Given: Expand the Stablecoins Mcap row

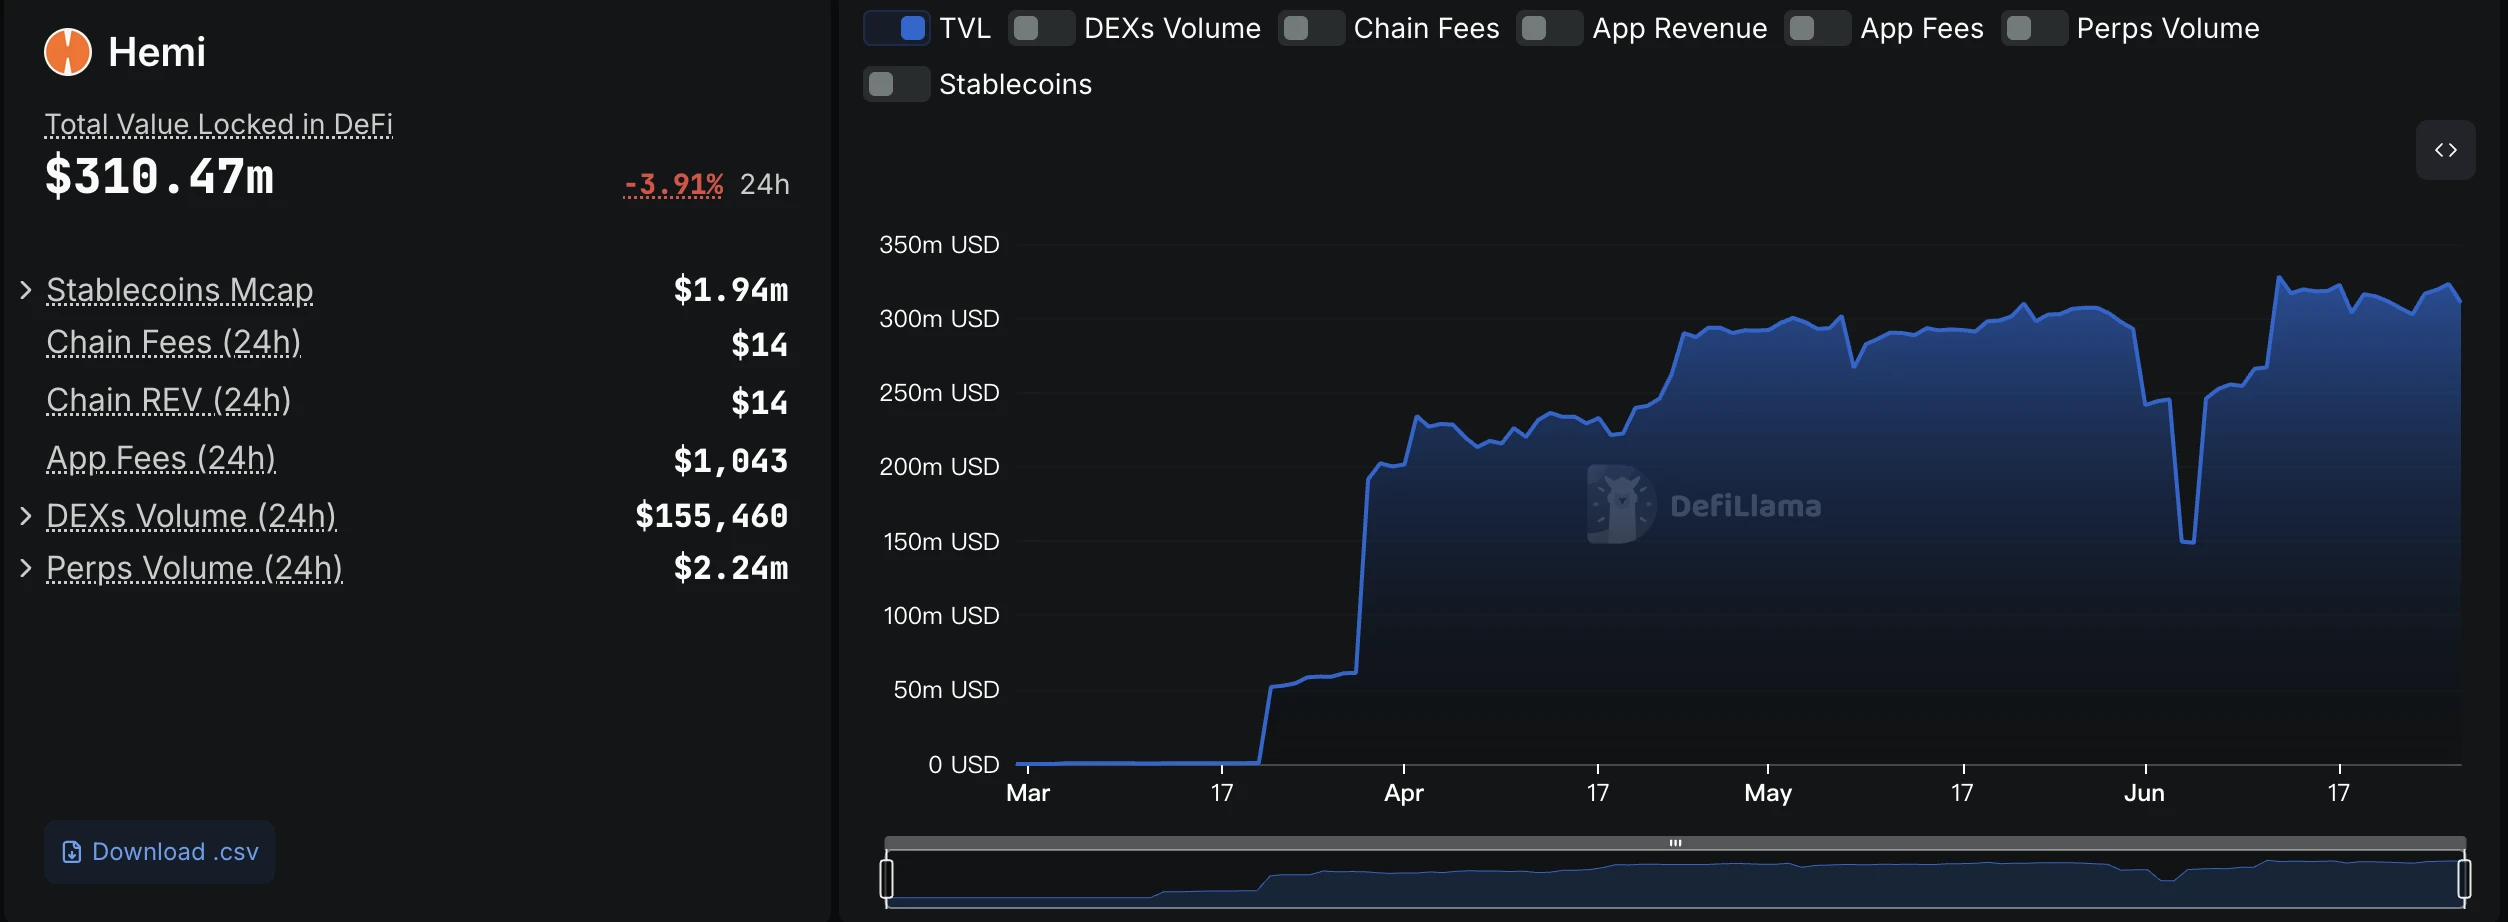Looking at the screenshot, I should pos(26,290).
